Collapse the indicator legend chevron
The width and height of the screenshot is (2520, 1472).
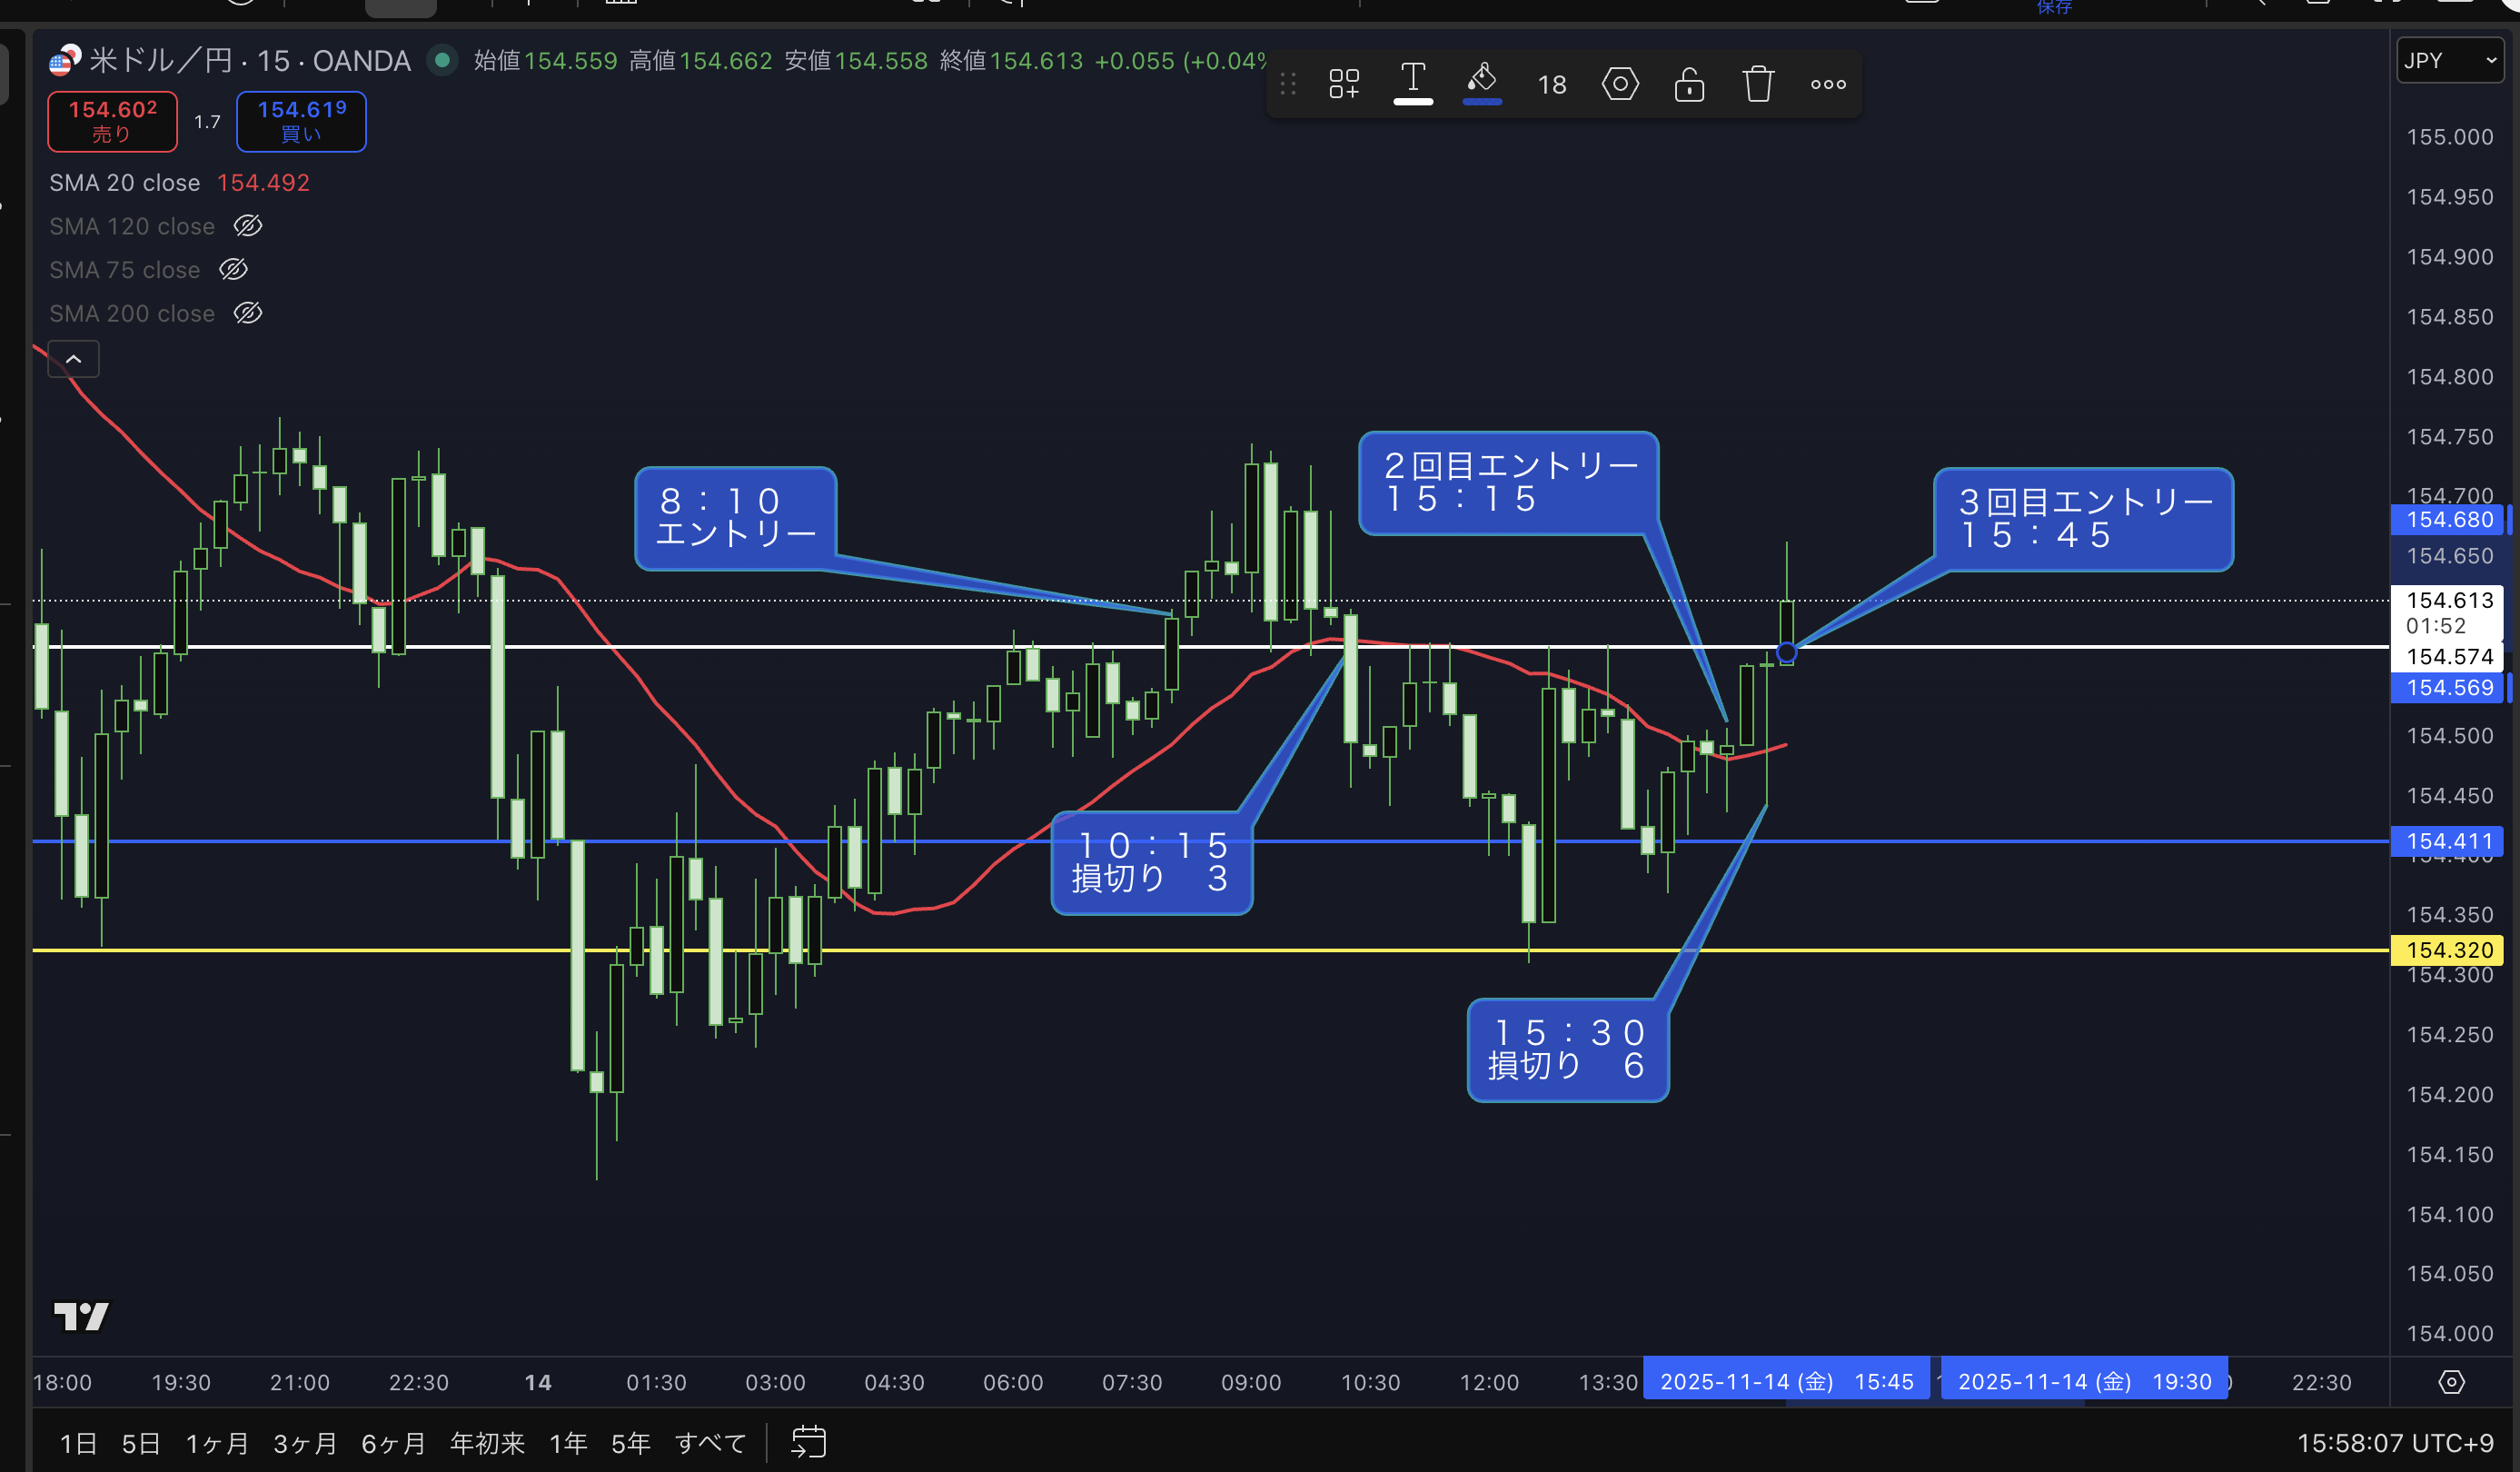coord(73,359)
